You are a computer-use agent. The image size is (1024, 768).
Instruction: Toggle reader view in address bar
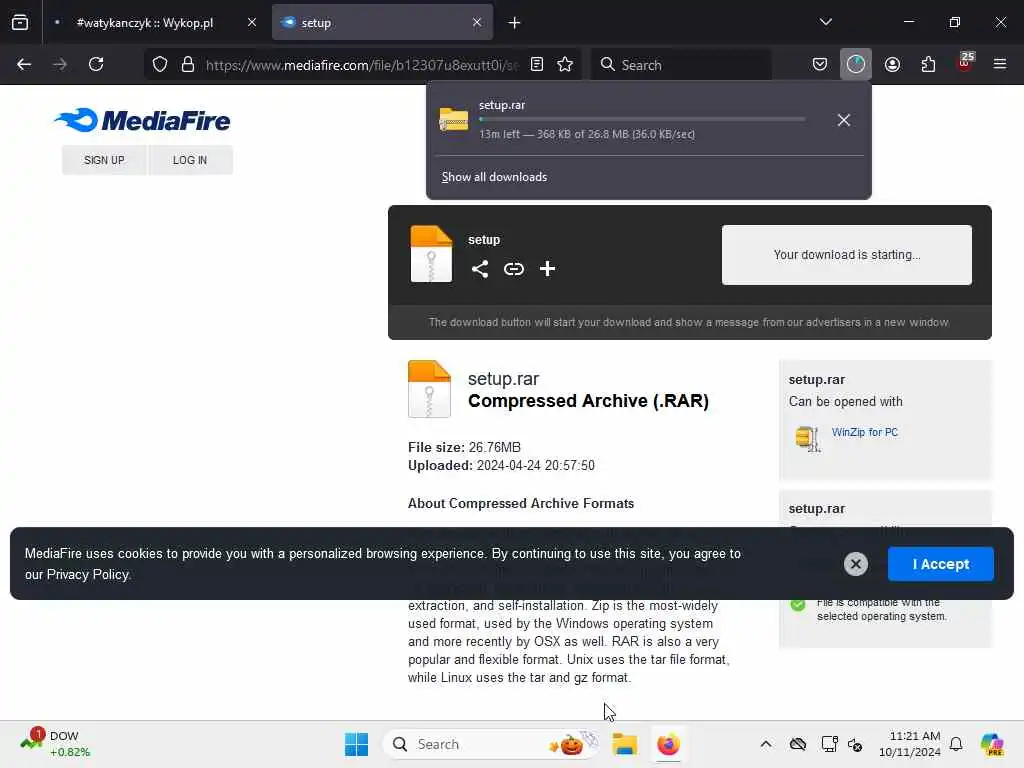(537, 64)
